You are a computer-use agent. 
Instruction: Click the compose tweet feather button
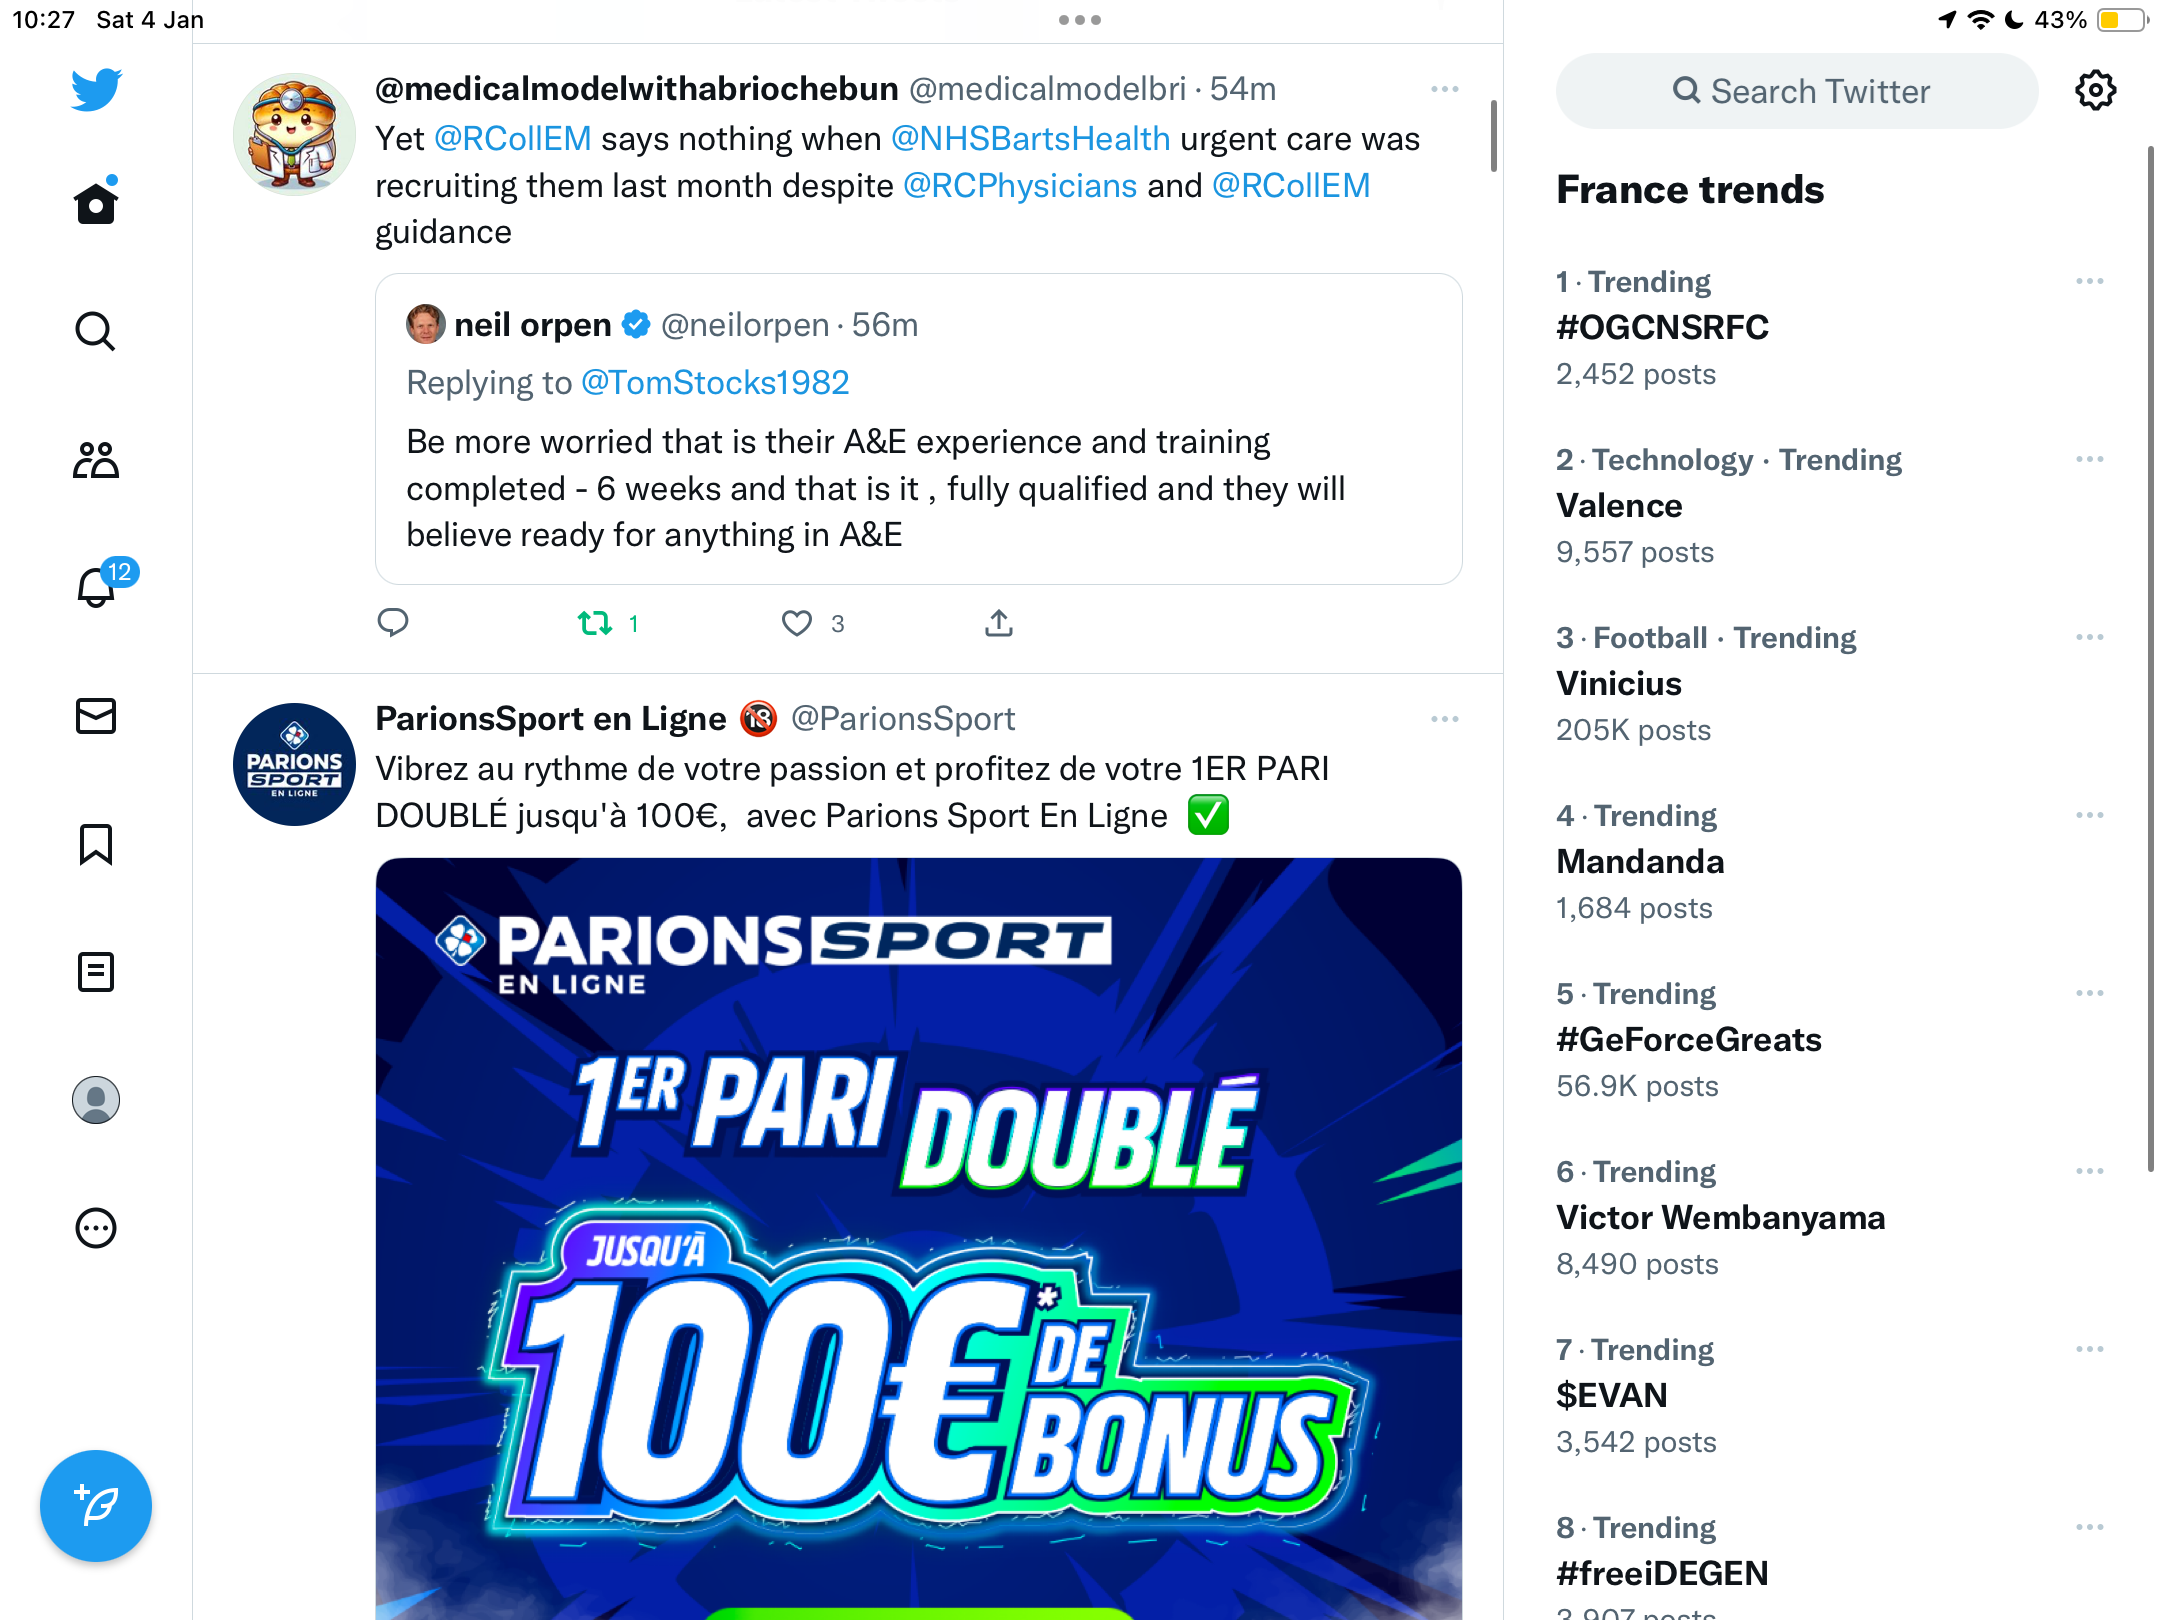click(x=96, y=1506)
